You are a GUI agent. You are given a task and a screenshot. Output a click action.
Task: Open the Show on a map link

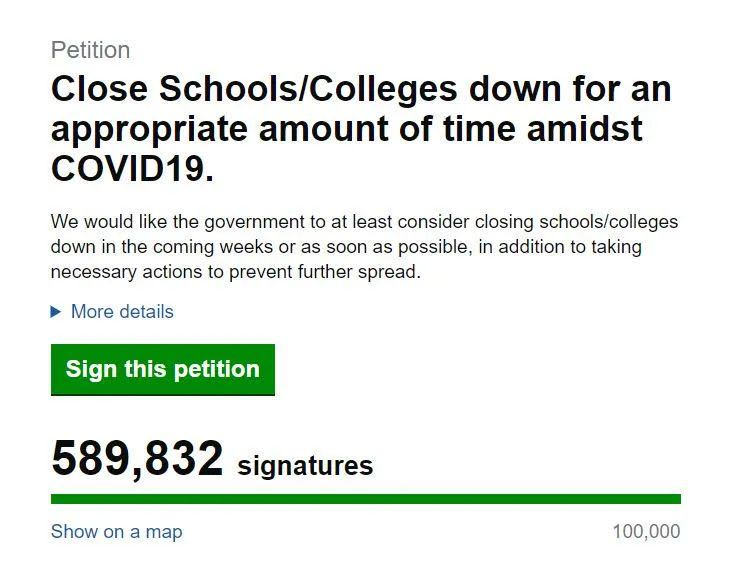tap(116, 531)
